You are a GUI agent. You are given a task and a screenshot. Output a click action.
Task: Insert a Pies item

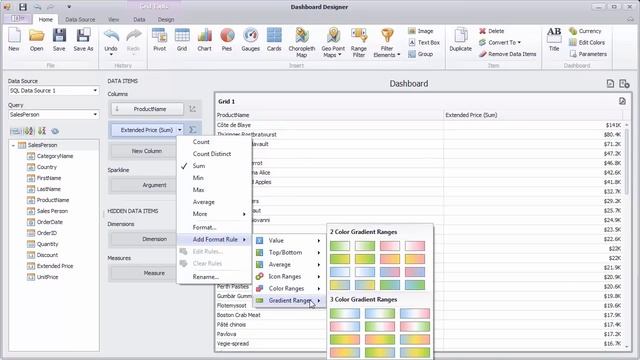coord(227,40)
